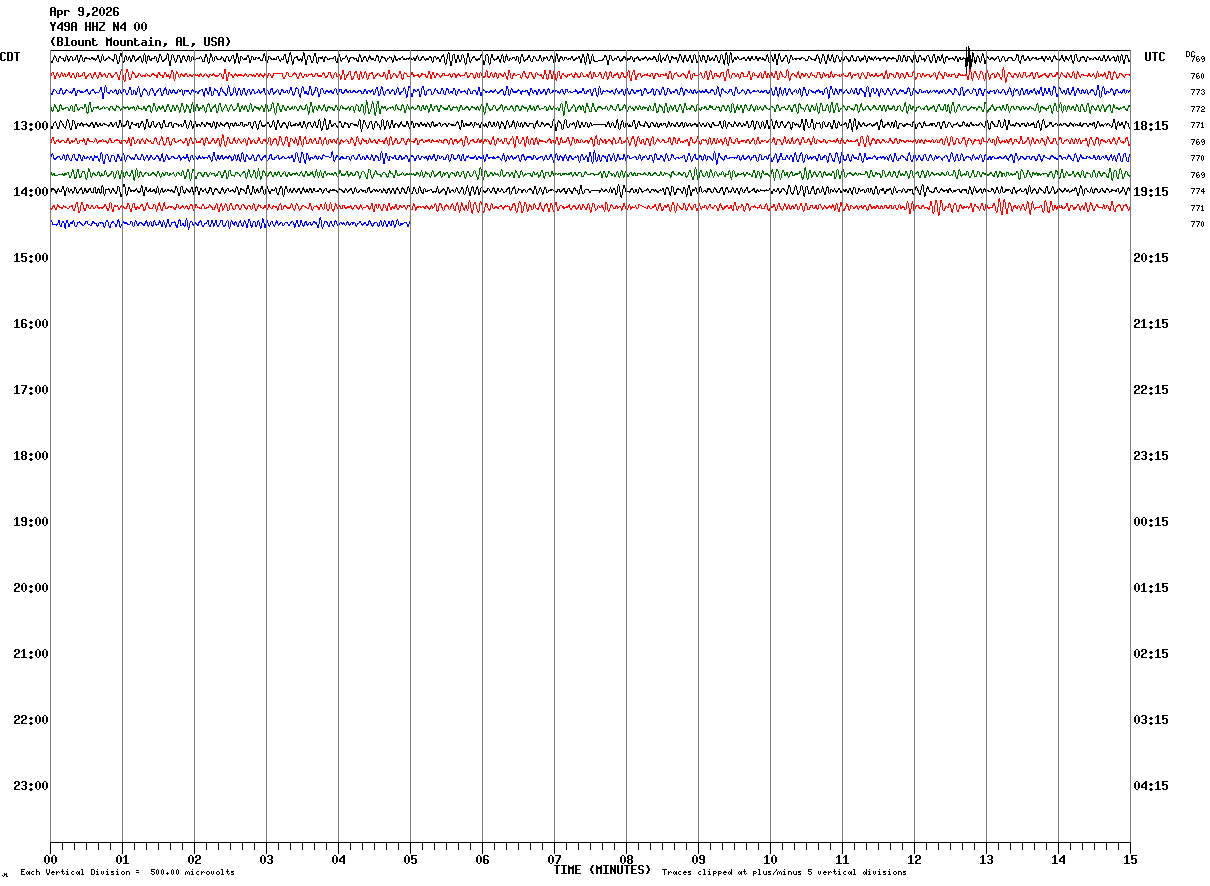Viewport: 1210px width, 886px height.
Task: Click minute tick label 00 on axis
Action: (x=50, y=860)
